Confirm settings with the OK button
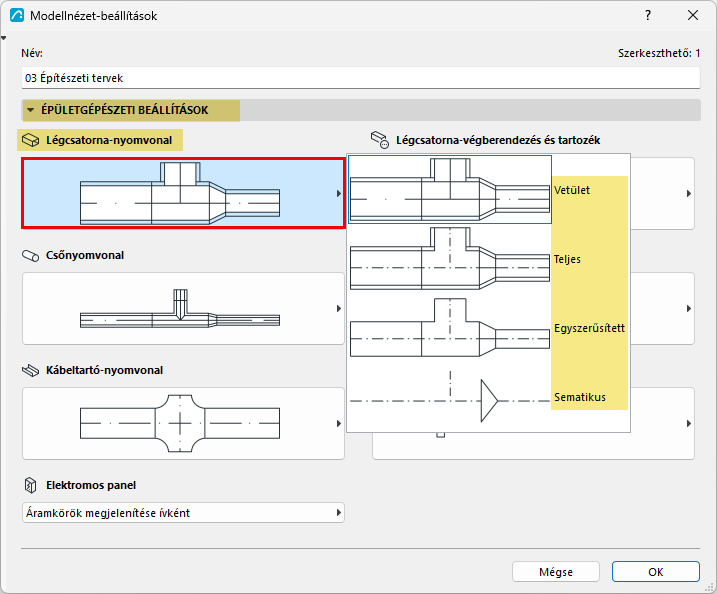 656,572
